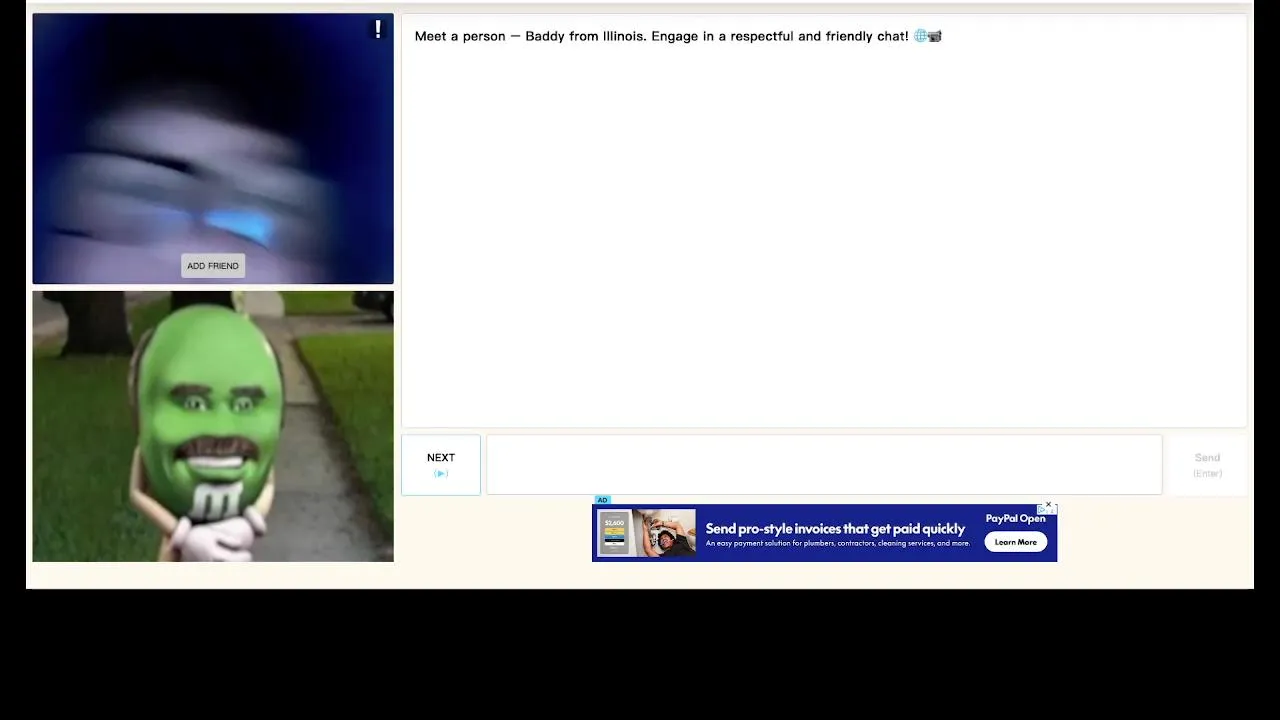This screenshot has height=720, width=1280.
Task: Skip to the NEXT chat partner
Action: tap(441, 465)
